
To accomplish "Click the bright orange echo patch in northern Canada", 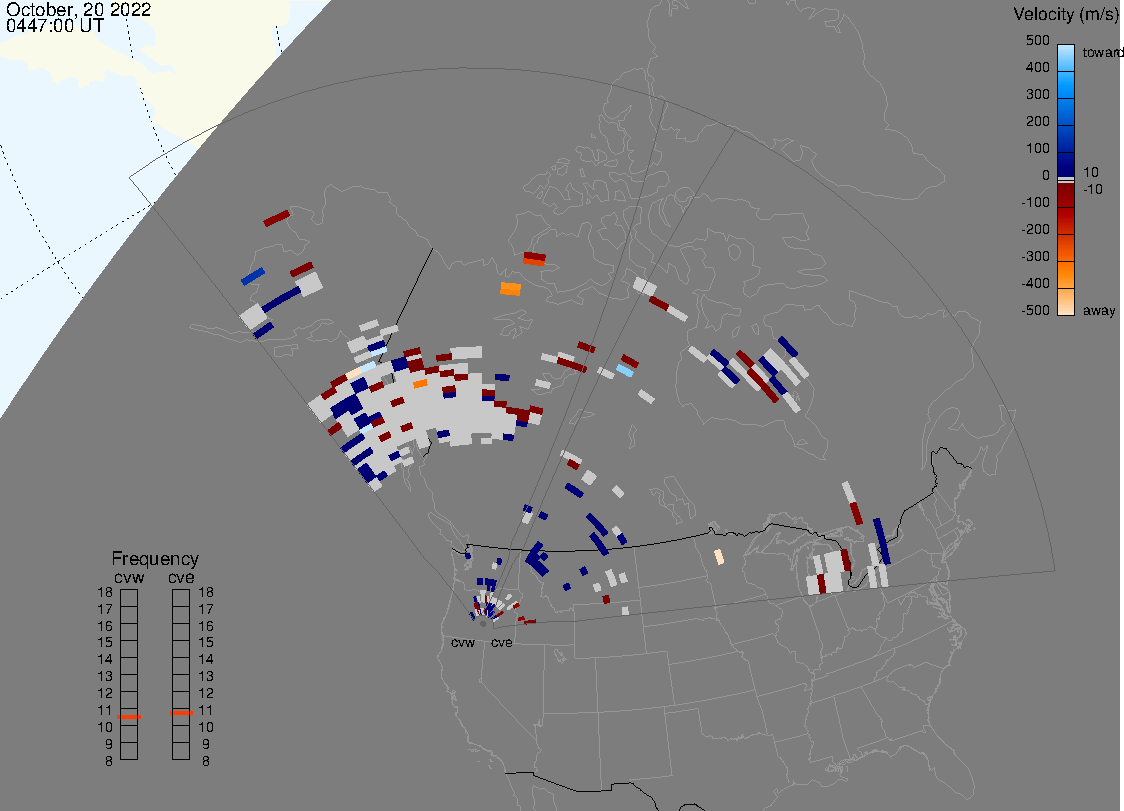I will click(x=510, y=289).
